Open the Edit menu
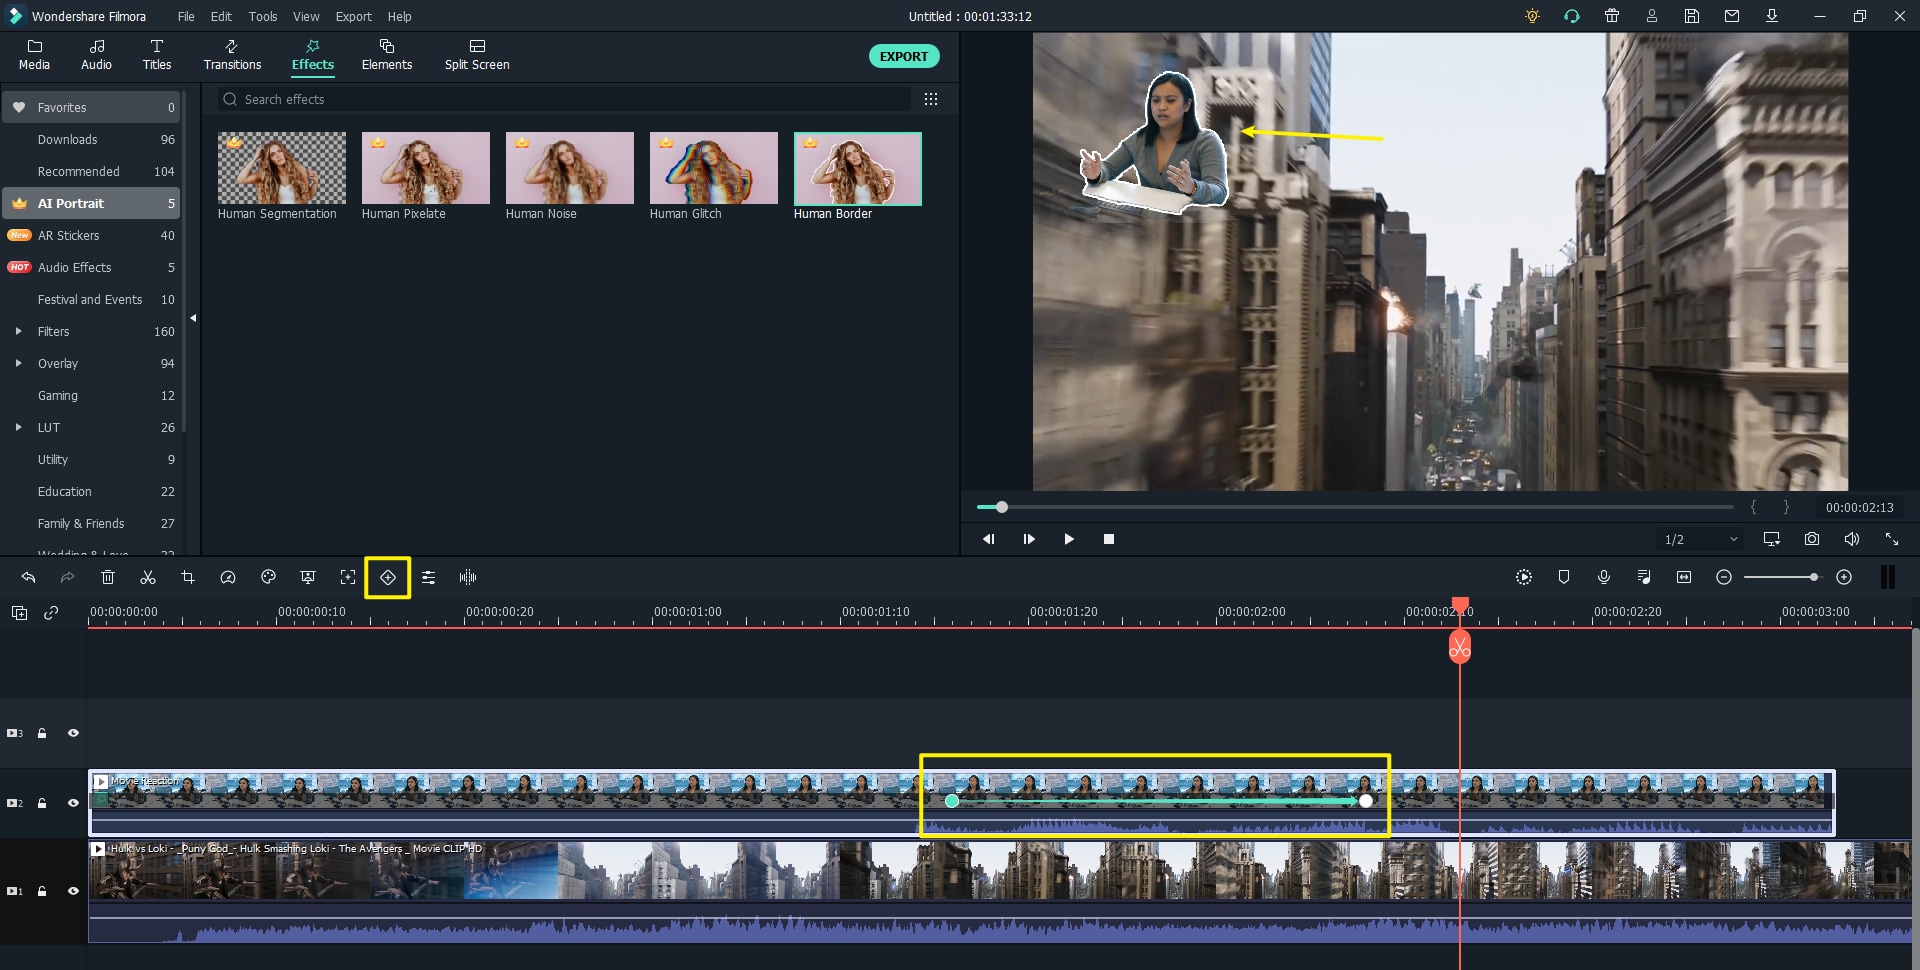 click(x=221, y=16)
